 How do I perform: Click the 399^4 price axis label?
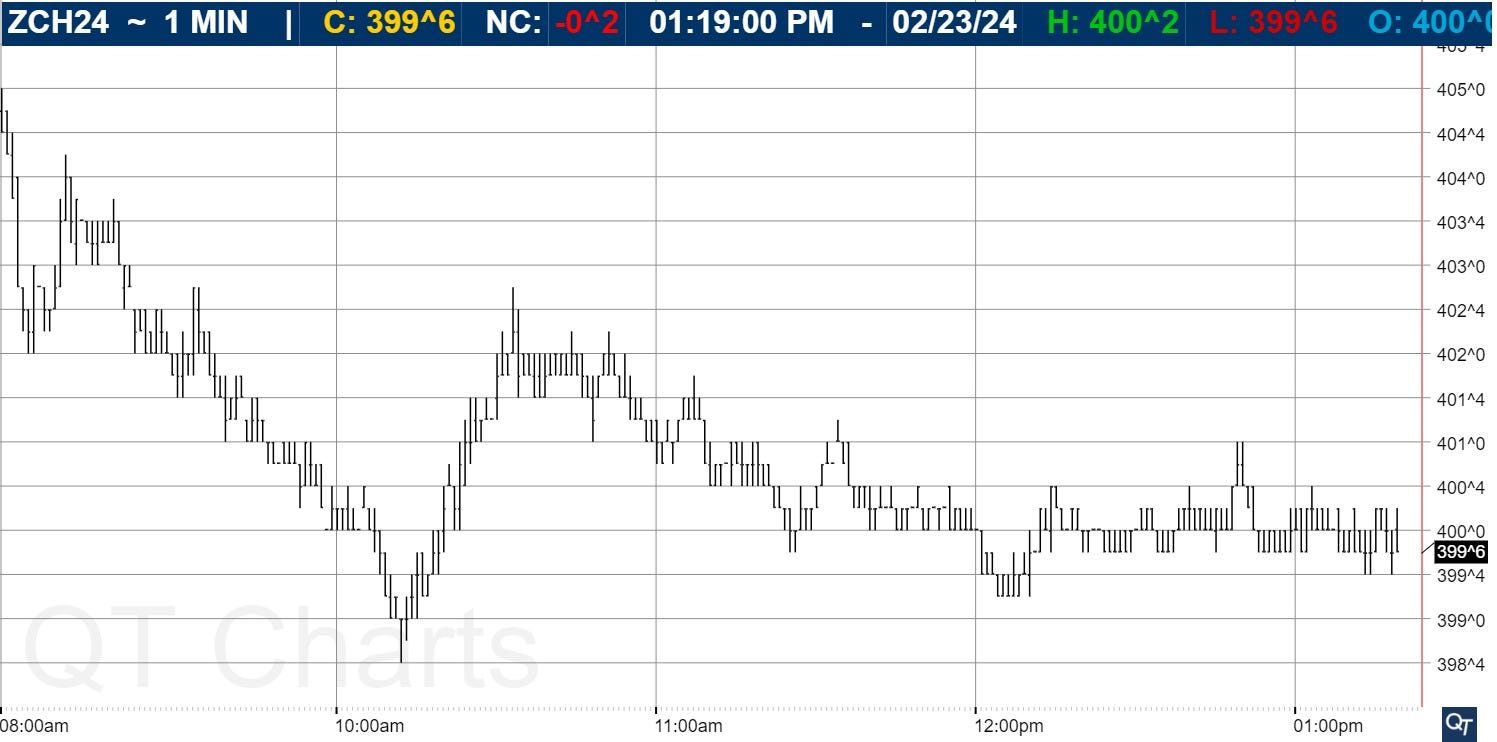pyautogui.click(x=1459, y=576)
